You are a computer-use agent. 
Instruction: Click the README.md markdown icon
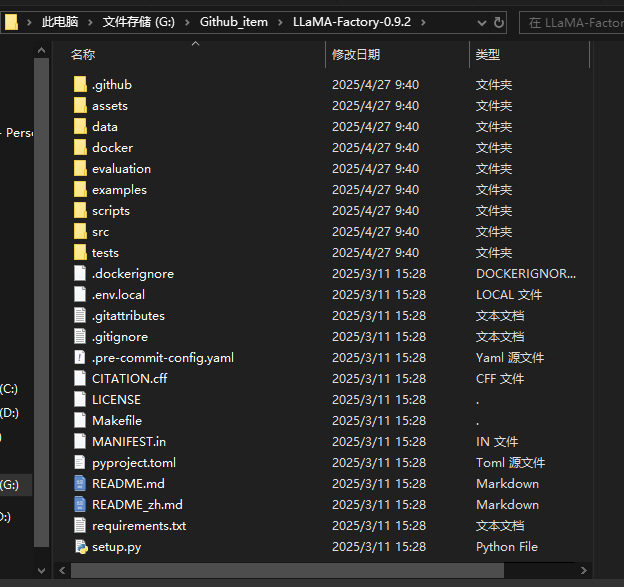(80, 484)
